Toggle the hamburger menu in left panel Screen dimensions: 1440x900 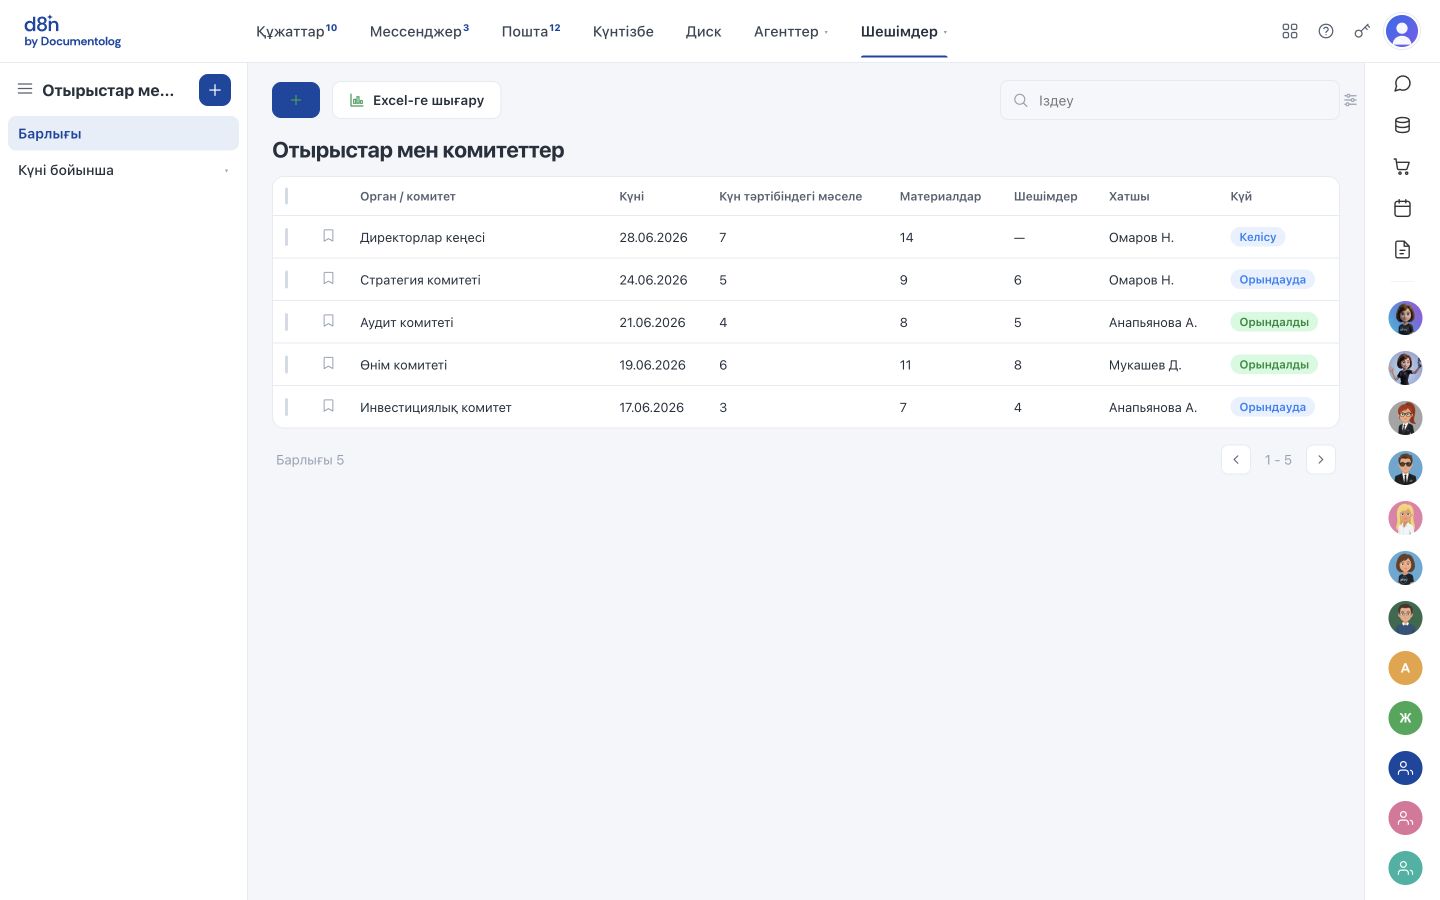click(x=25, y=90)
